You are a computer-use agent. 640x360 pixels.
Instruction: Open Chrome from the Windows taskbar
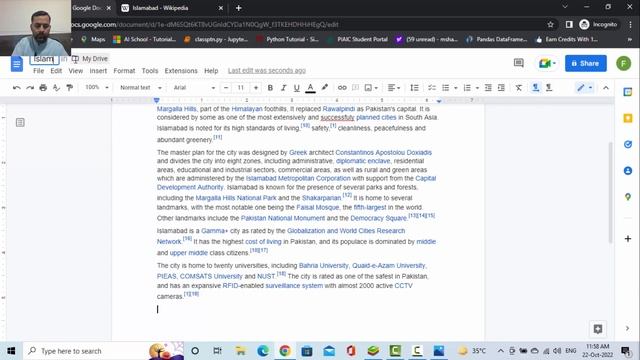coord(285,351)
